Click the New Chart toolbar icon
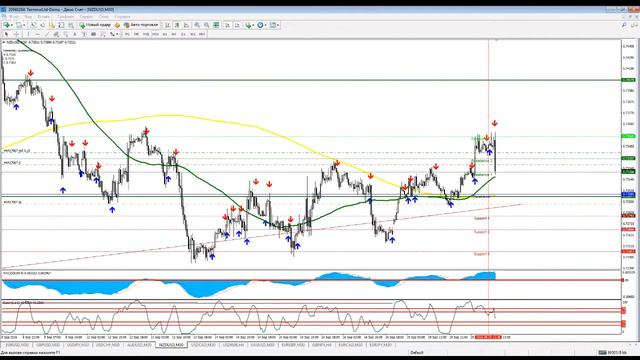This screenshot has height=360, width=640. [7, 25]
